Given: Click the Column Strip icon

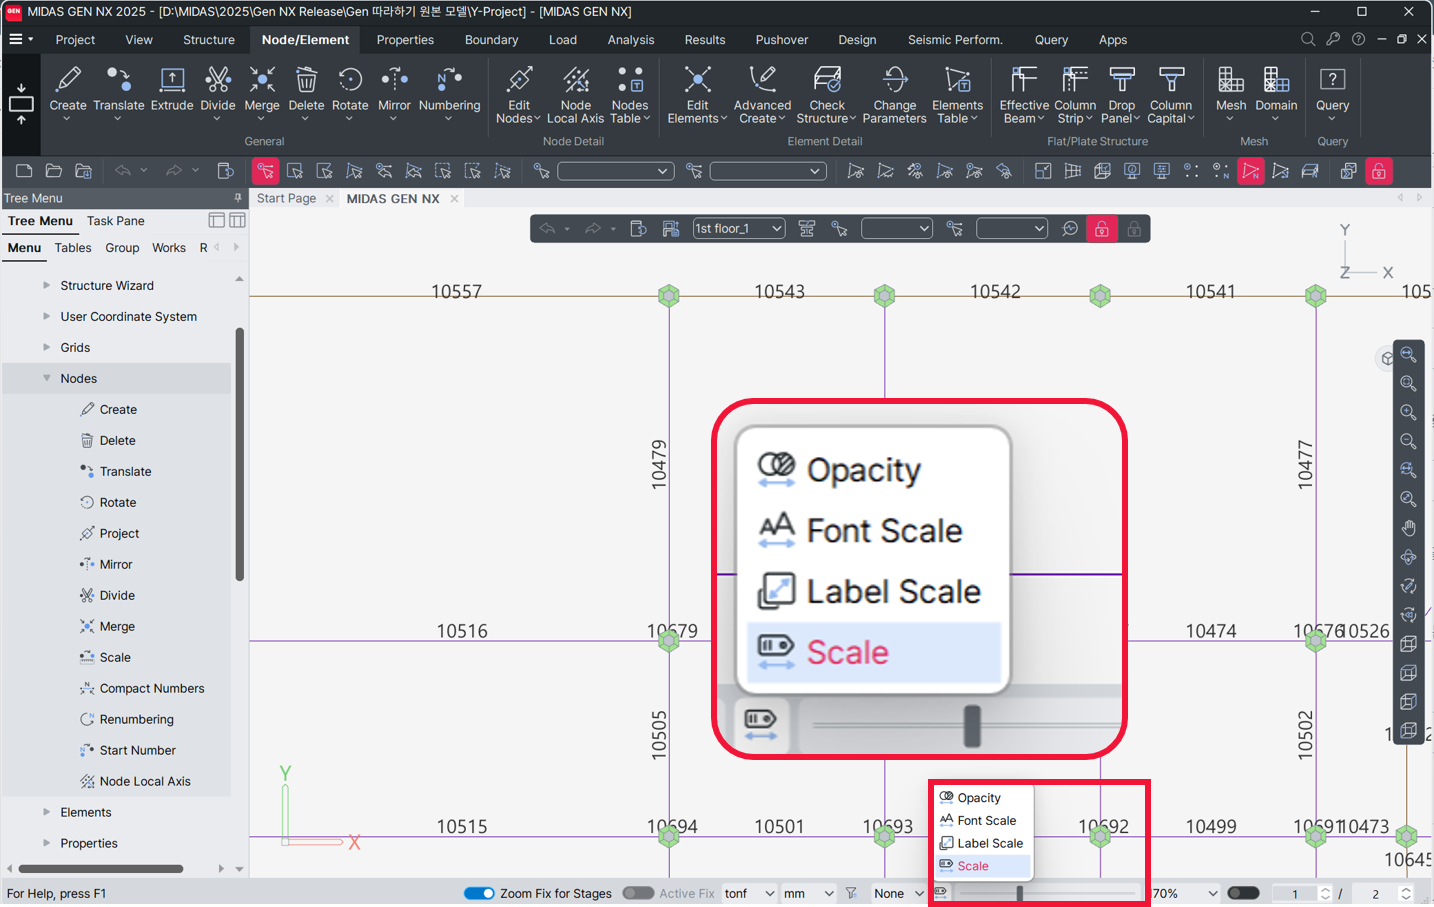Looking at the screenshot, I should [1075, 95].
